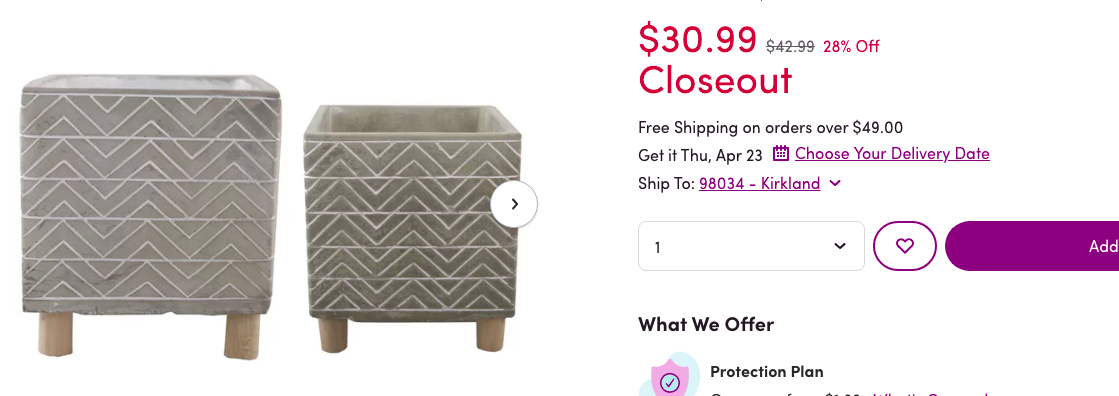1119x396 pixels.
Task: Click the Protection Plan shield icon
Action: [669, 377]
